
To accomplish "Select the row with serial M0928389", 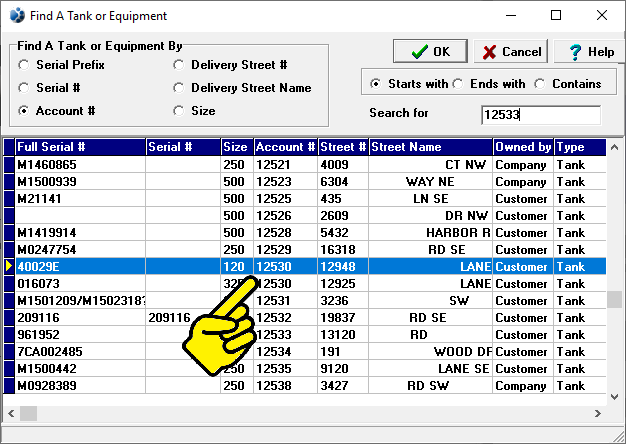I will pyautogui.click(x=80, y=386).
